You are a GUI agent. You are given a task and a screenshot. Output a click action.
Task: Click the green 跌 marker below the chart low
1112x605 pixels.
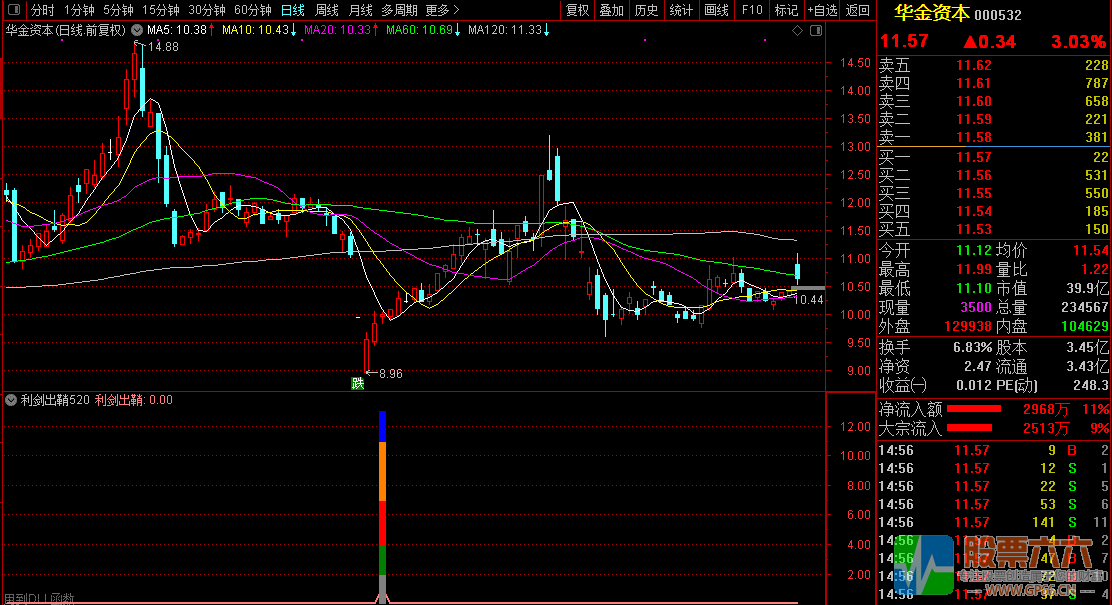pos(357,383)
